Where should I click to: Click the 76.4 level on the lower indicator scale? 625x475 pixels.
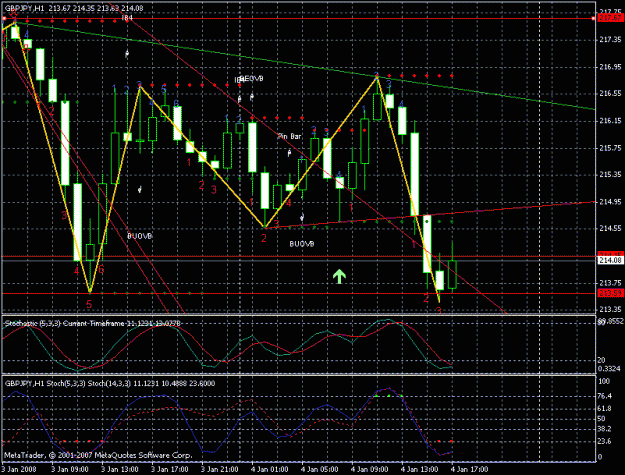coord(605,396)
